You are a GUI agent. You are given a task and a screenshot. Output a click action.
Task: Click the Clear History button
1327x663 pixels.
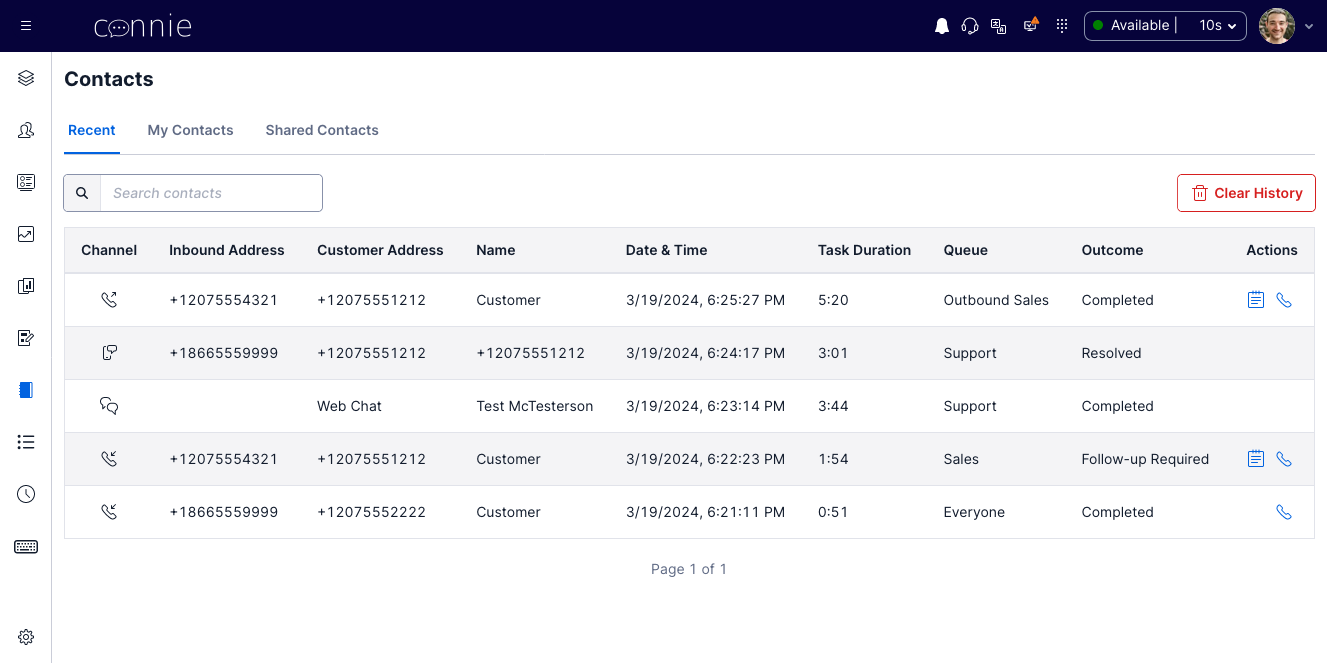click(1246, 193)
